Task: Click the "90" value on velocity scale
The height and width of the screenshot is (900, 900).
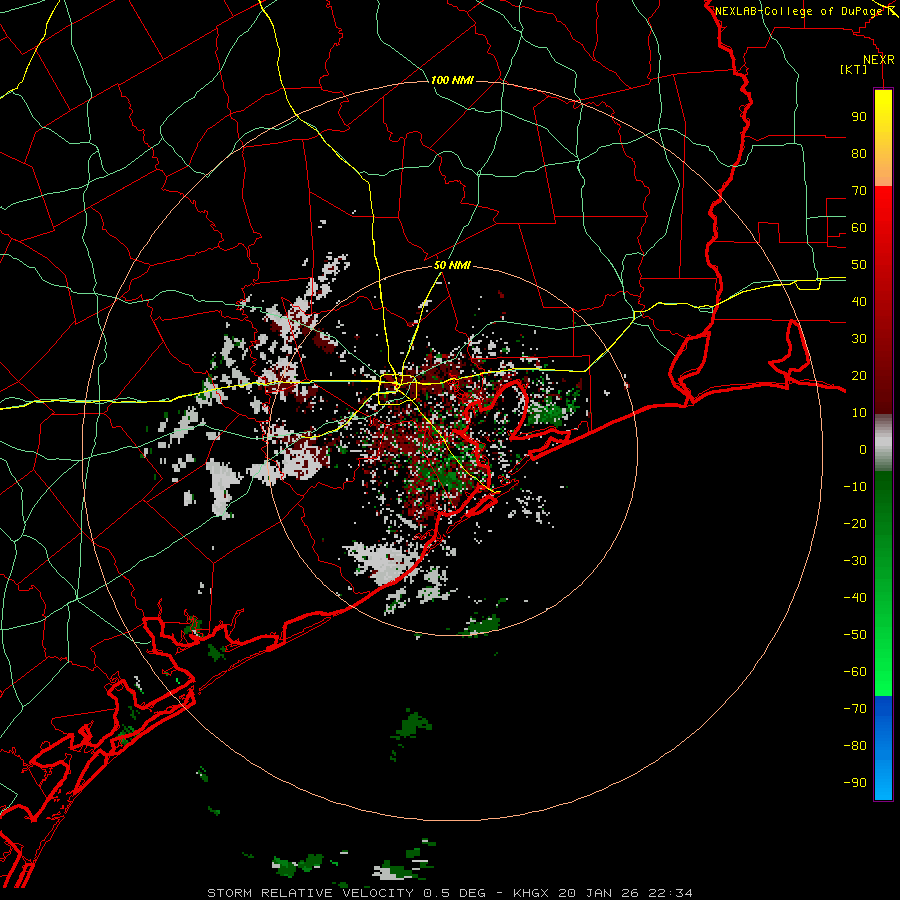Action: 859,117
